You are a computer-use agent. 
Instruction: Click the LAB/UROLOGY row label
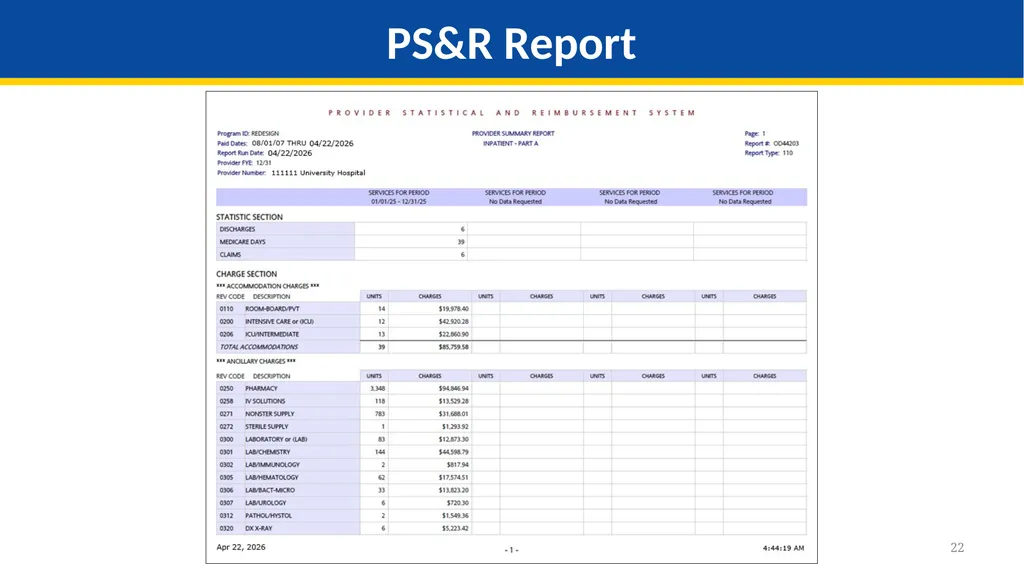pyautogui.click(x=266, y=503)
